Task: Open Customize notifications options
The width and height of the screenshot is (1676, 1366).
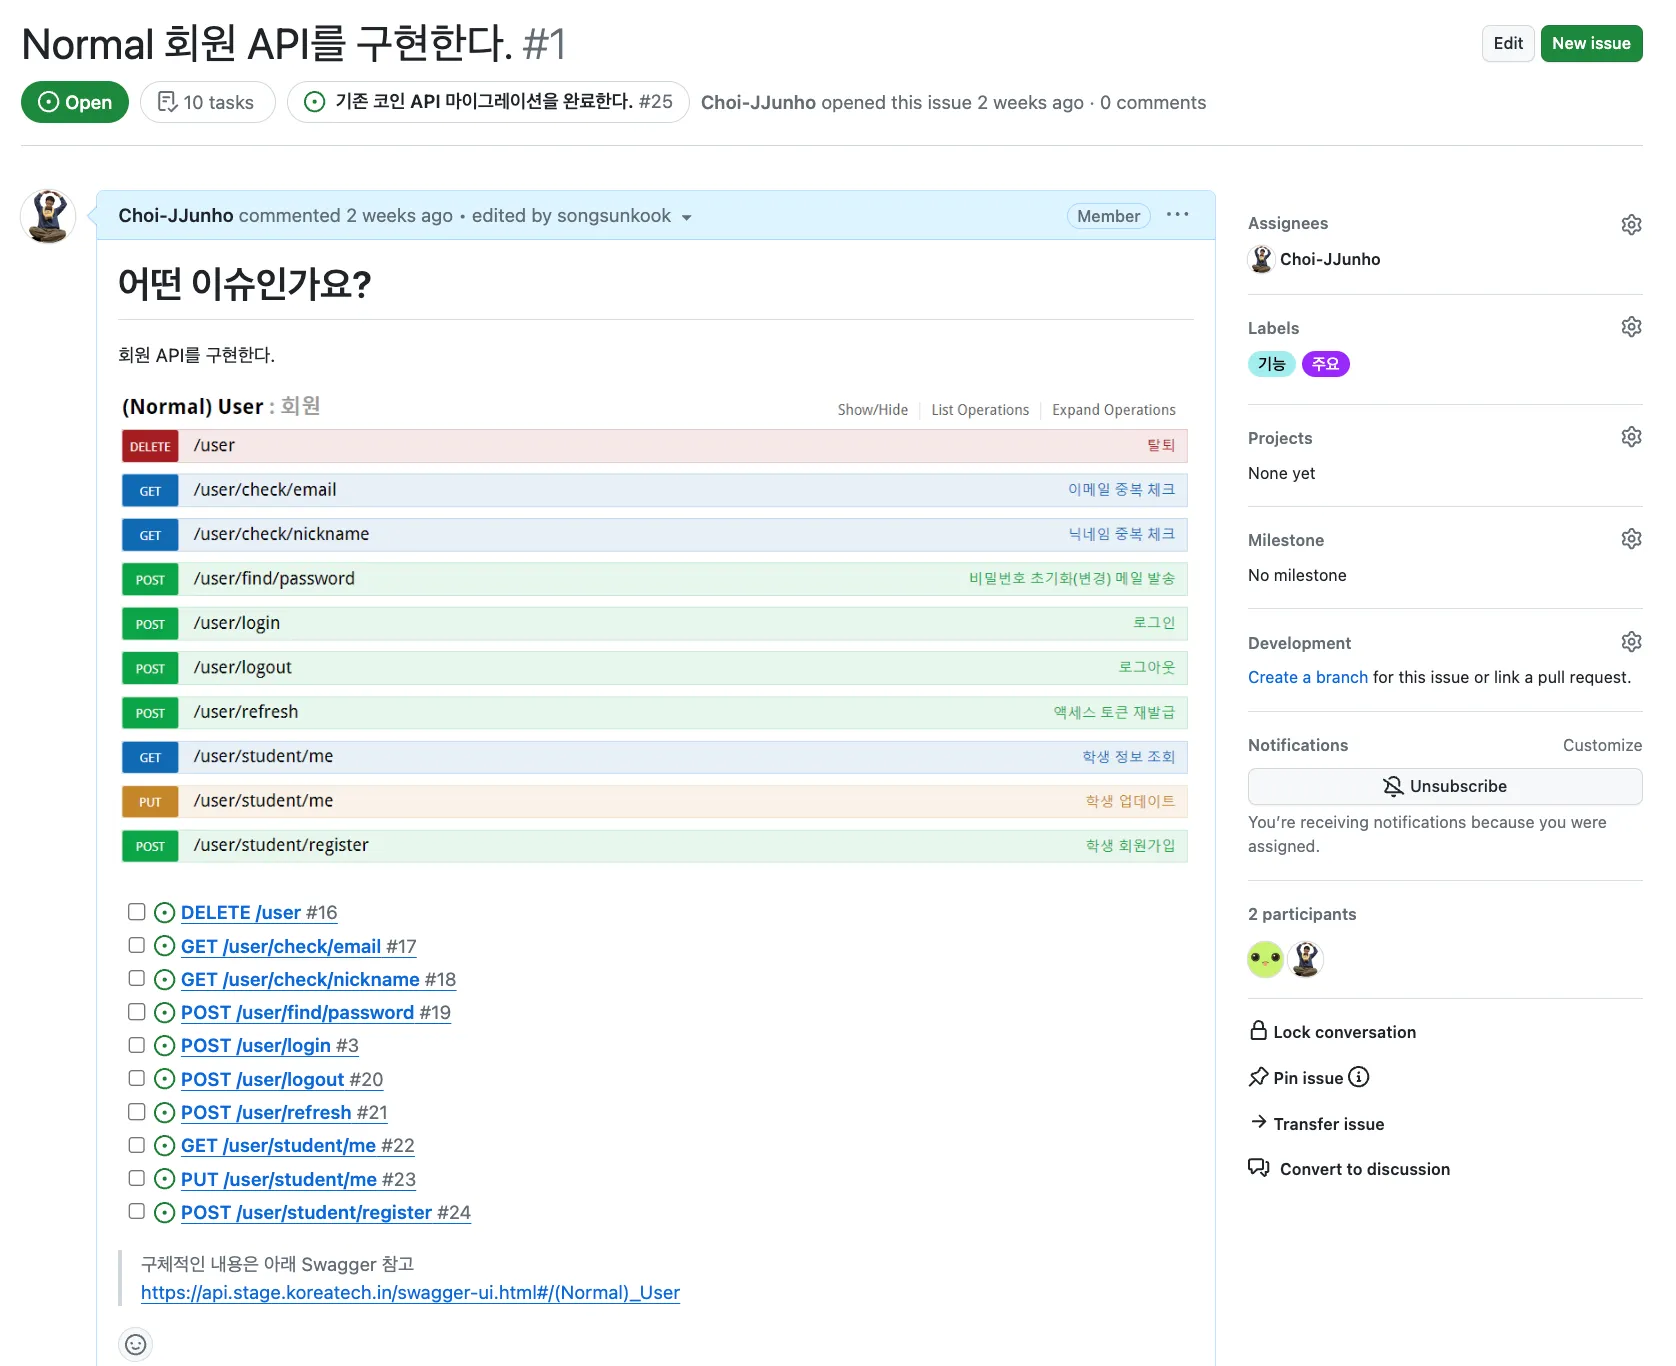Action: (x=1601, y=745)
